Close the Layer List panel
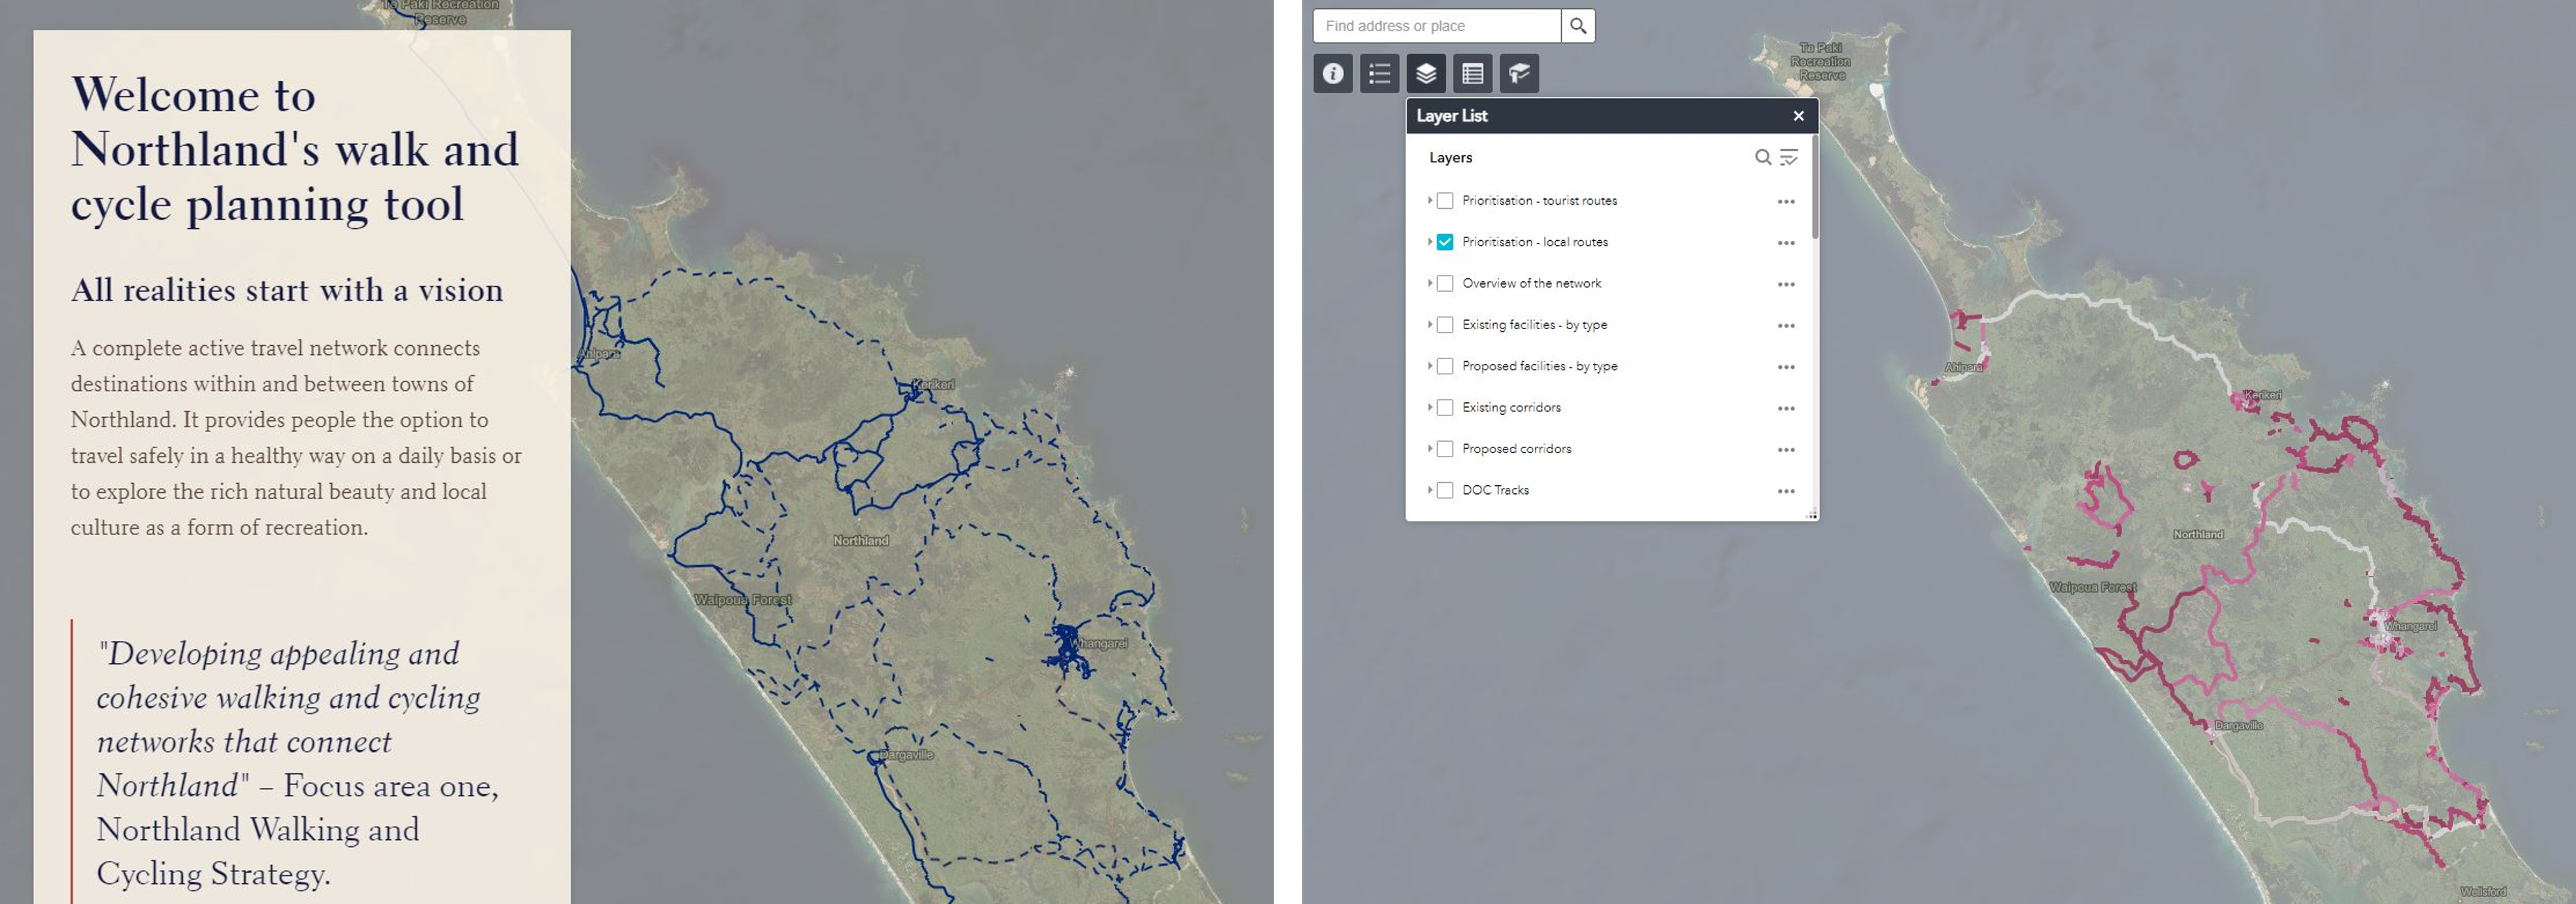 coord(1799,115)
